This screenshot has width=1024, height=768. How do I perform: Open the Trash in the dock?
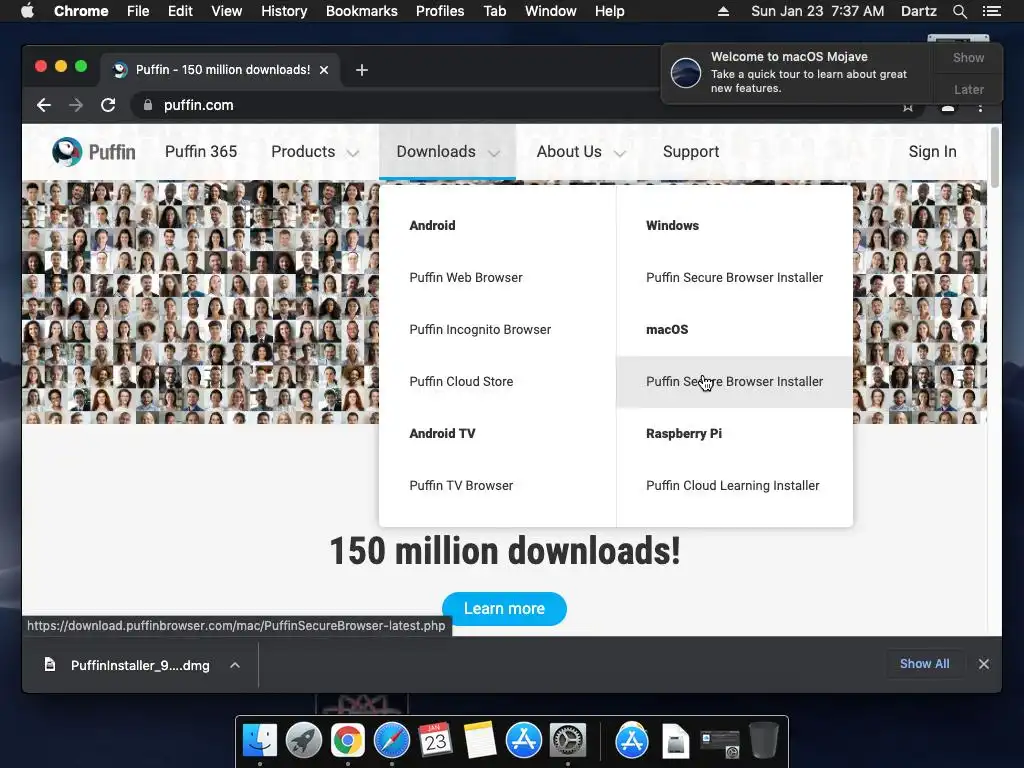click(763, 741)
